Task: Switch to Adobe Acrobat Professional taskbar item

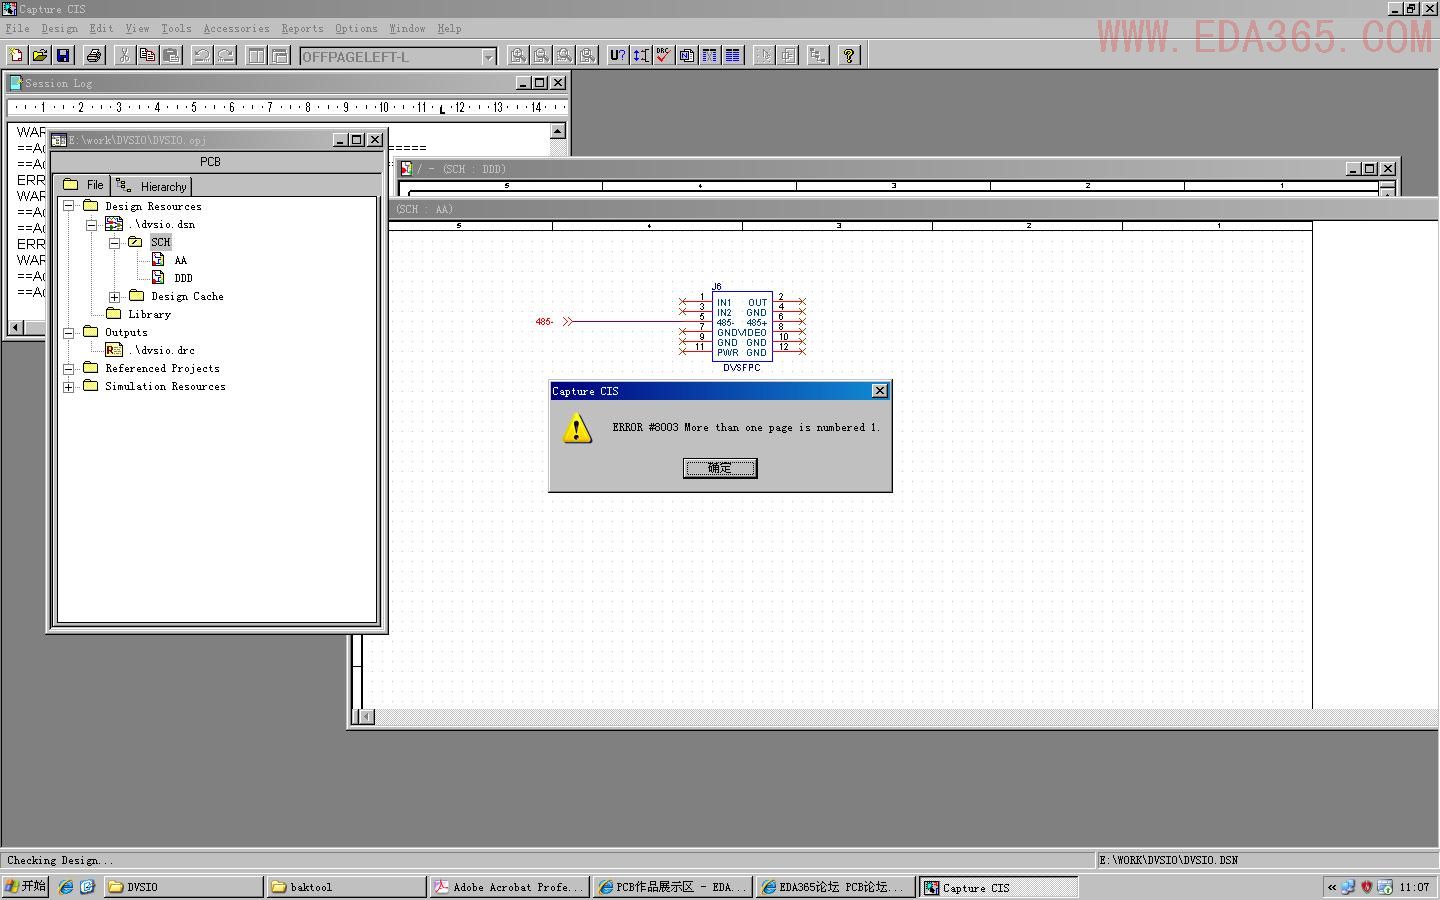Action: tap(509, 887)
